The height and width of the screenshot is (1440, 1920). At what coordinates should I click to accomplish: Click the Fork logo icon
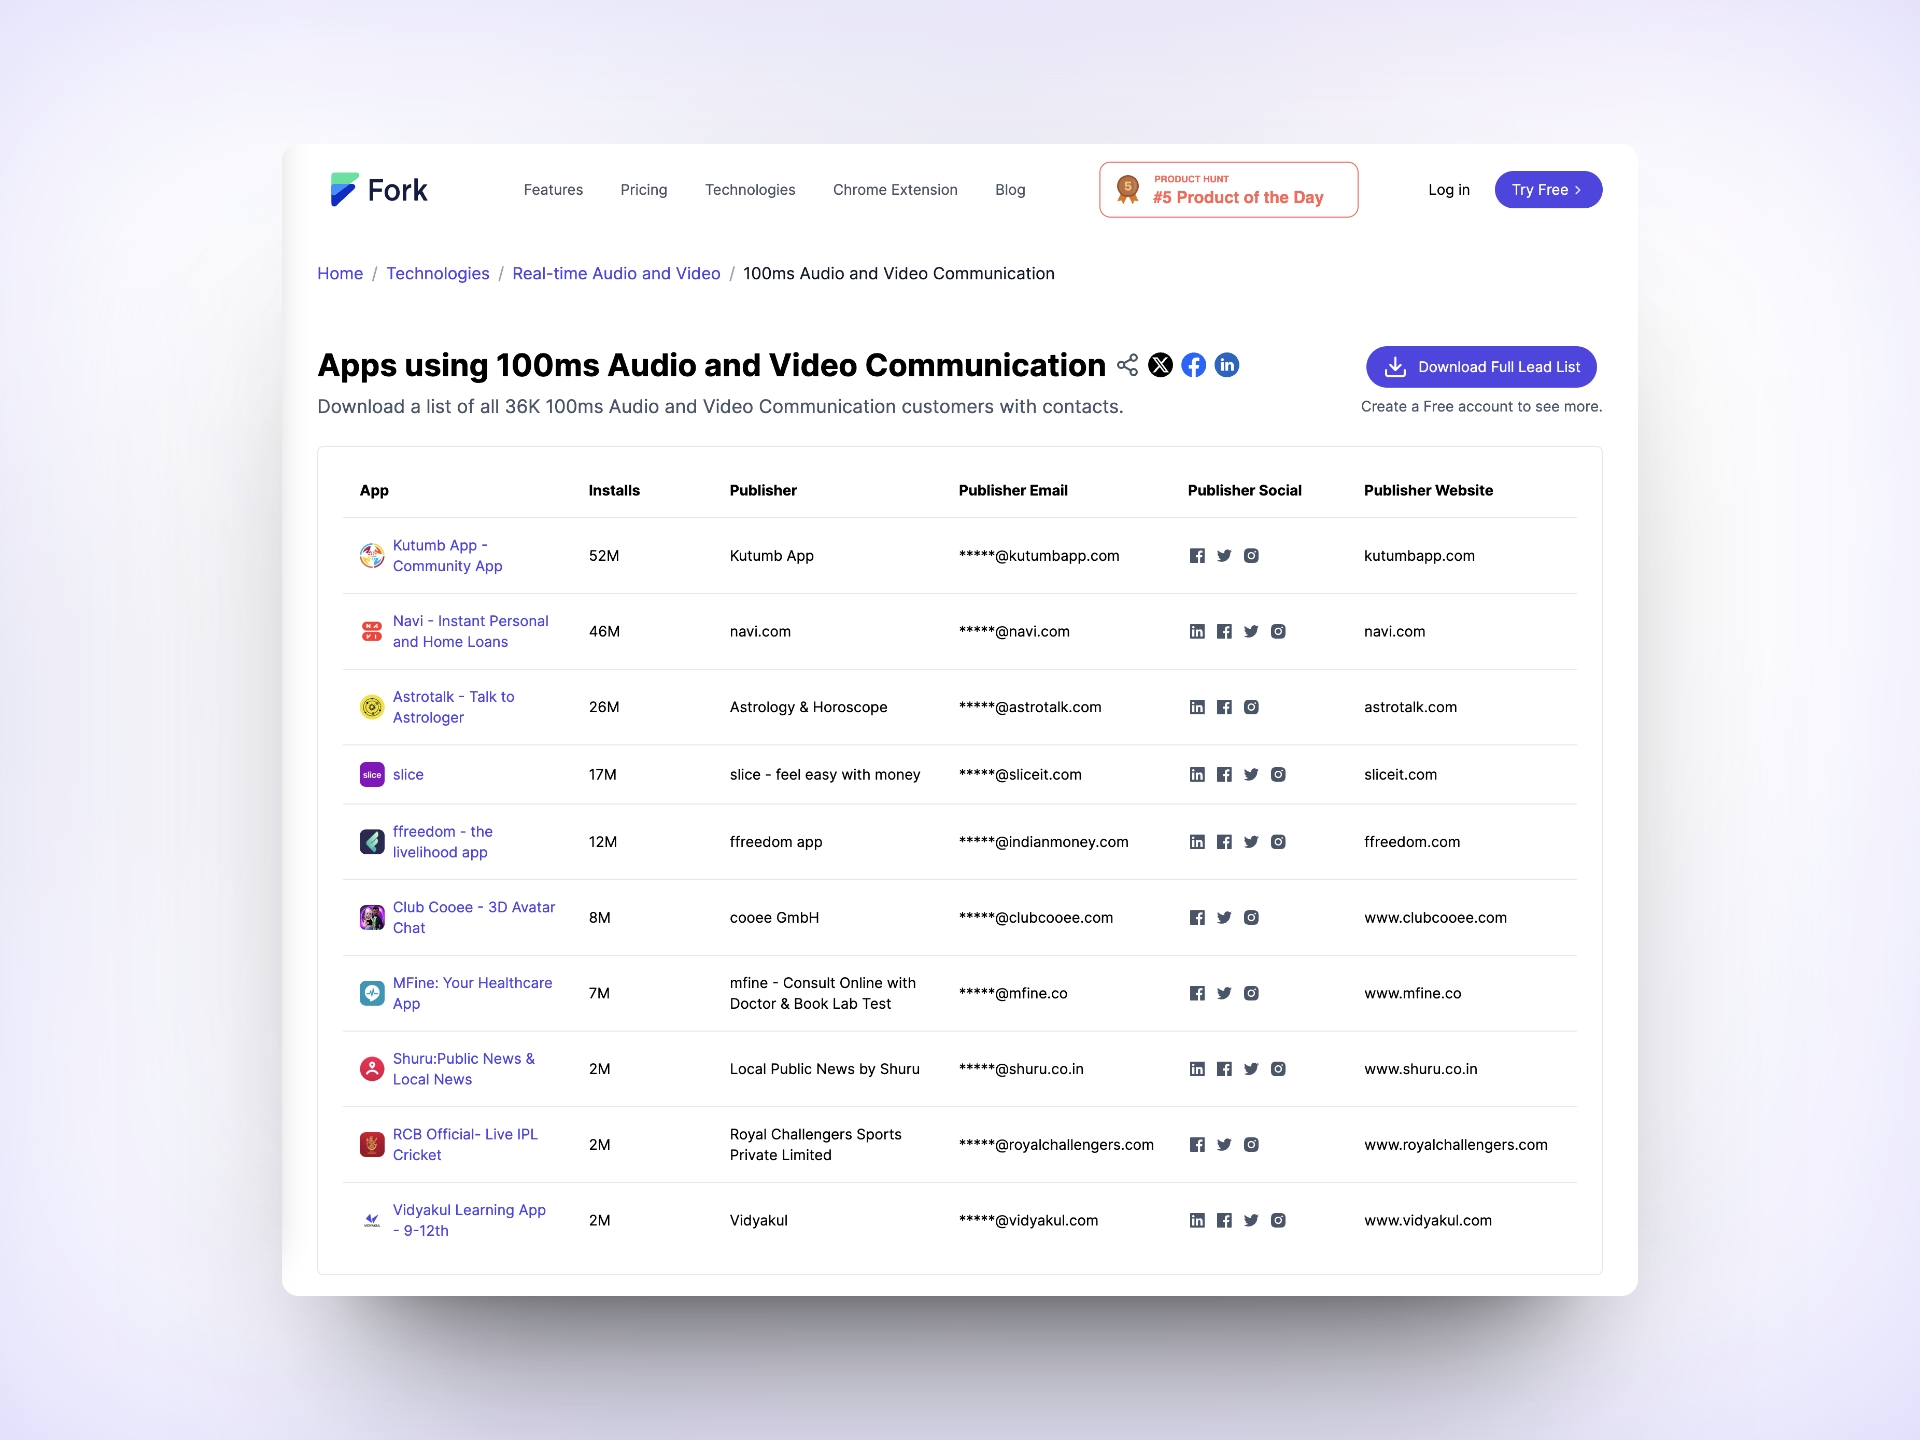click(x=337, y=189)
